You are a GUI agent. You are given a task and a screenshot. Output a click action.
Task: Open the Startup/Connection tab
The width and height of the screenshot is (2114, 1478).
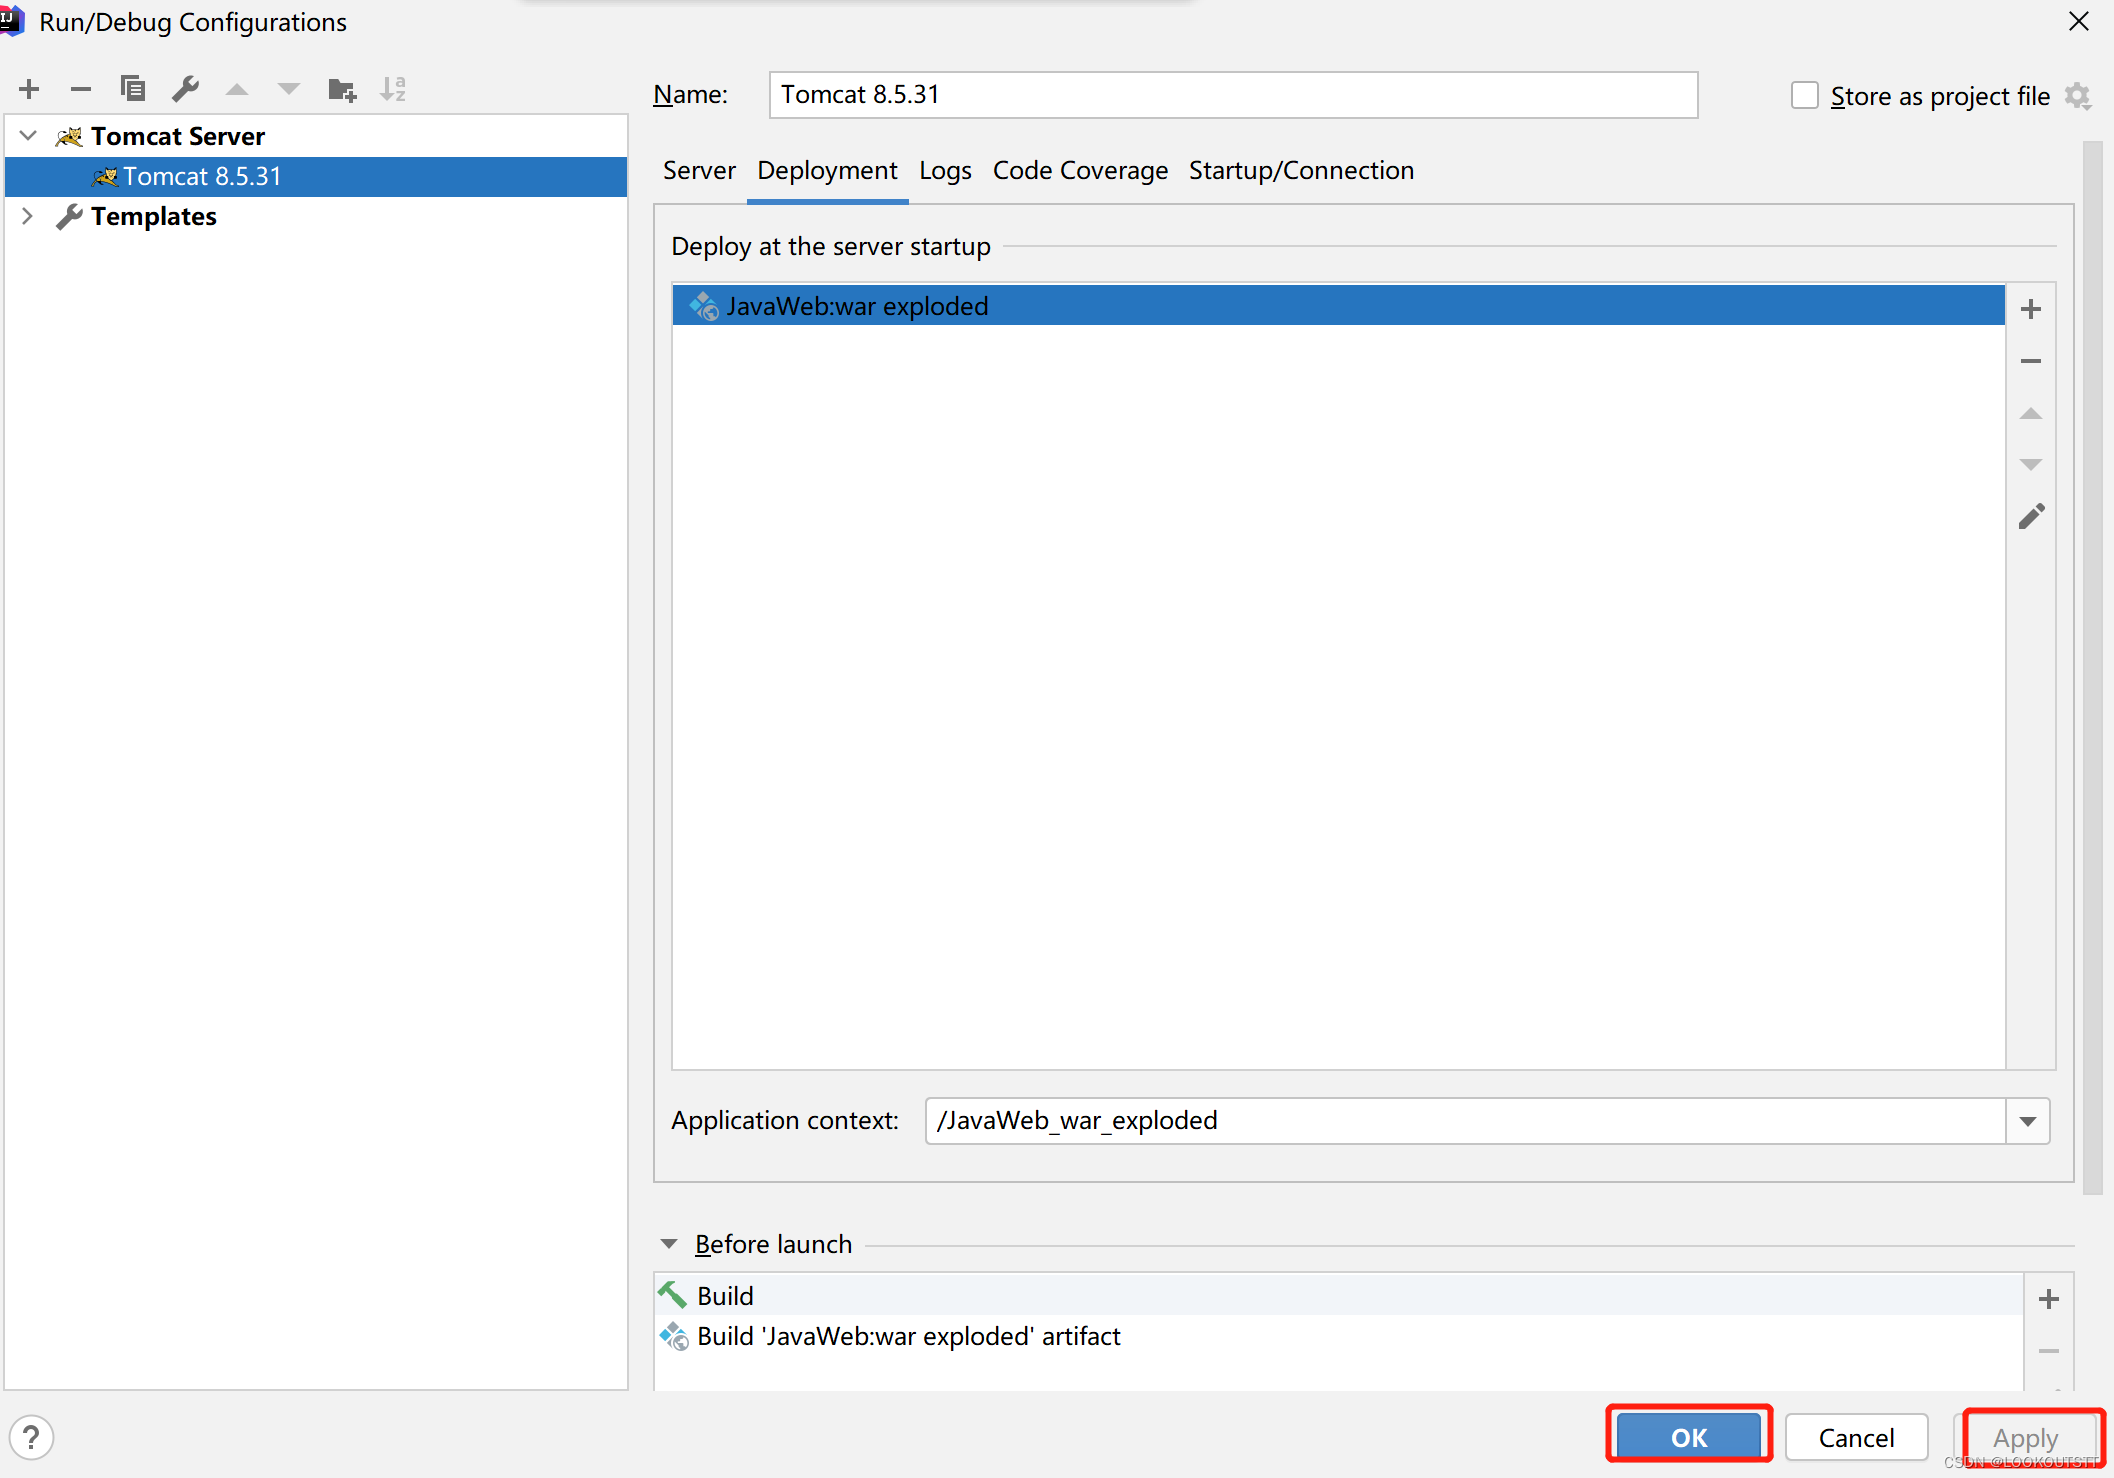(1301, 171)
